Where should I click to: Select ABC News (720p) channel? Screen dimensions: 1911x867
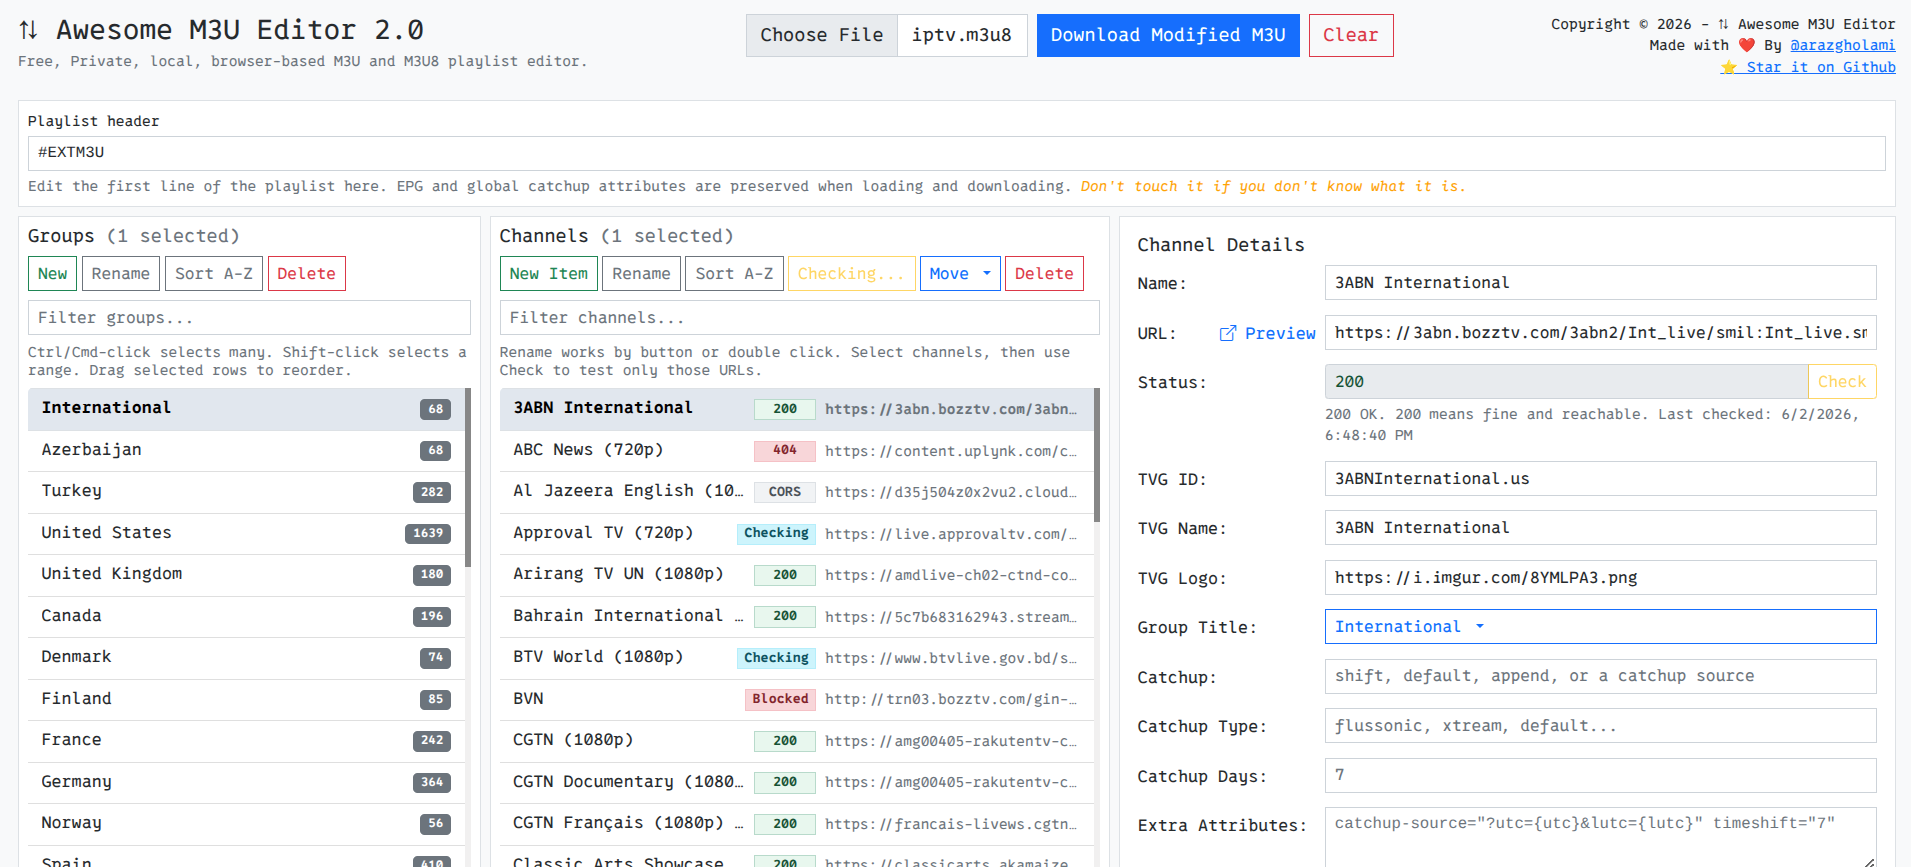point(797,450)
